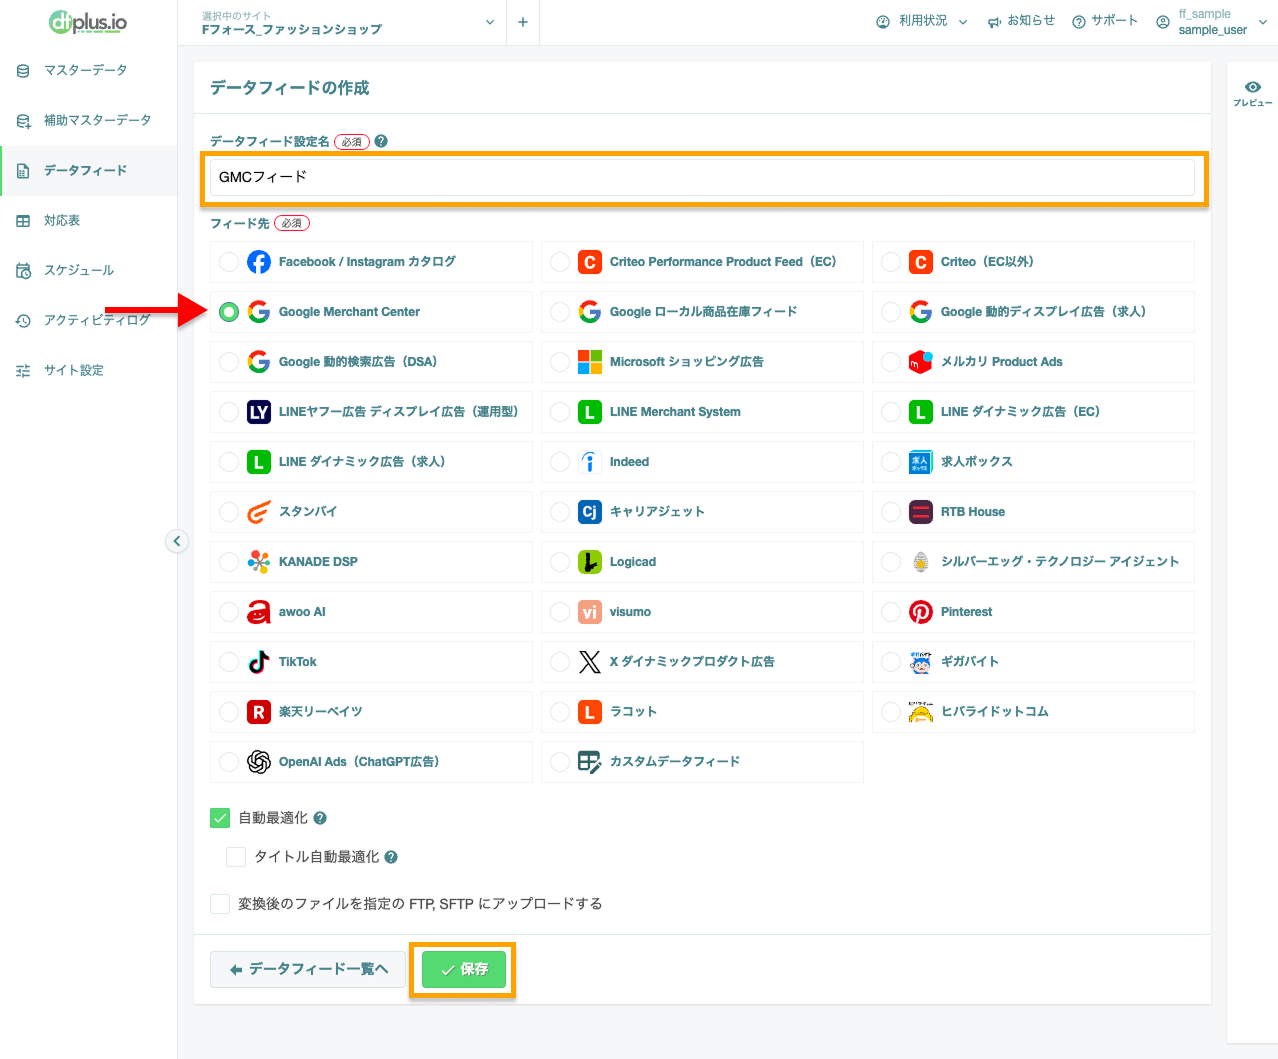This screenshot has height=1059, width=1278.
Task: Select the ラコット radio button
Action: click(x=560, y=712)
